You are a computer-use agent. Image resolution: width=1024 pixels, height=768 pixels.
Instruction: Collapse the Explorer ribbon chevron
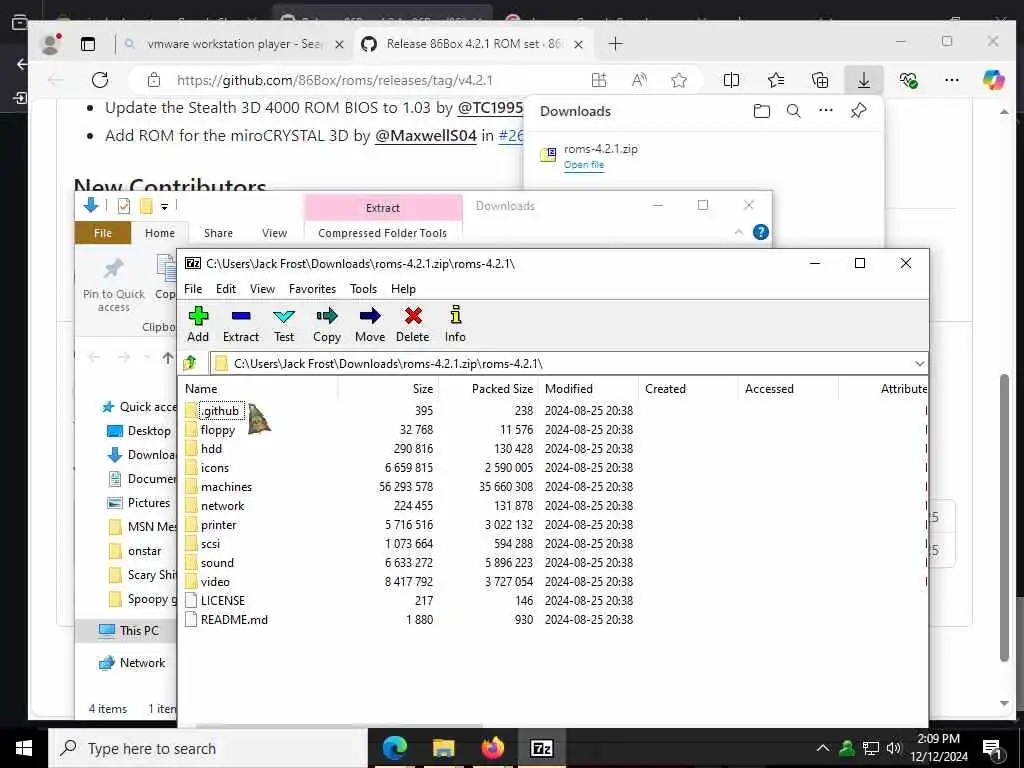click(x=739, y=232)
